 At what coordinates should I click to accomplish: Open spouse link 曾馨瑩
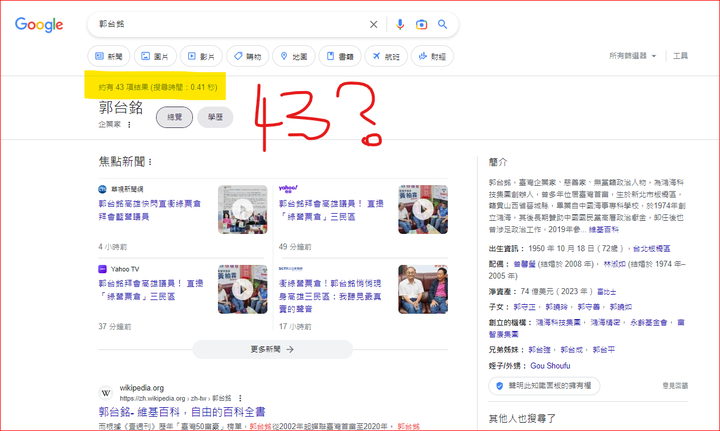(524, 264)
